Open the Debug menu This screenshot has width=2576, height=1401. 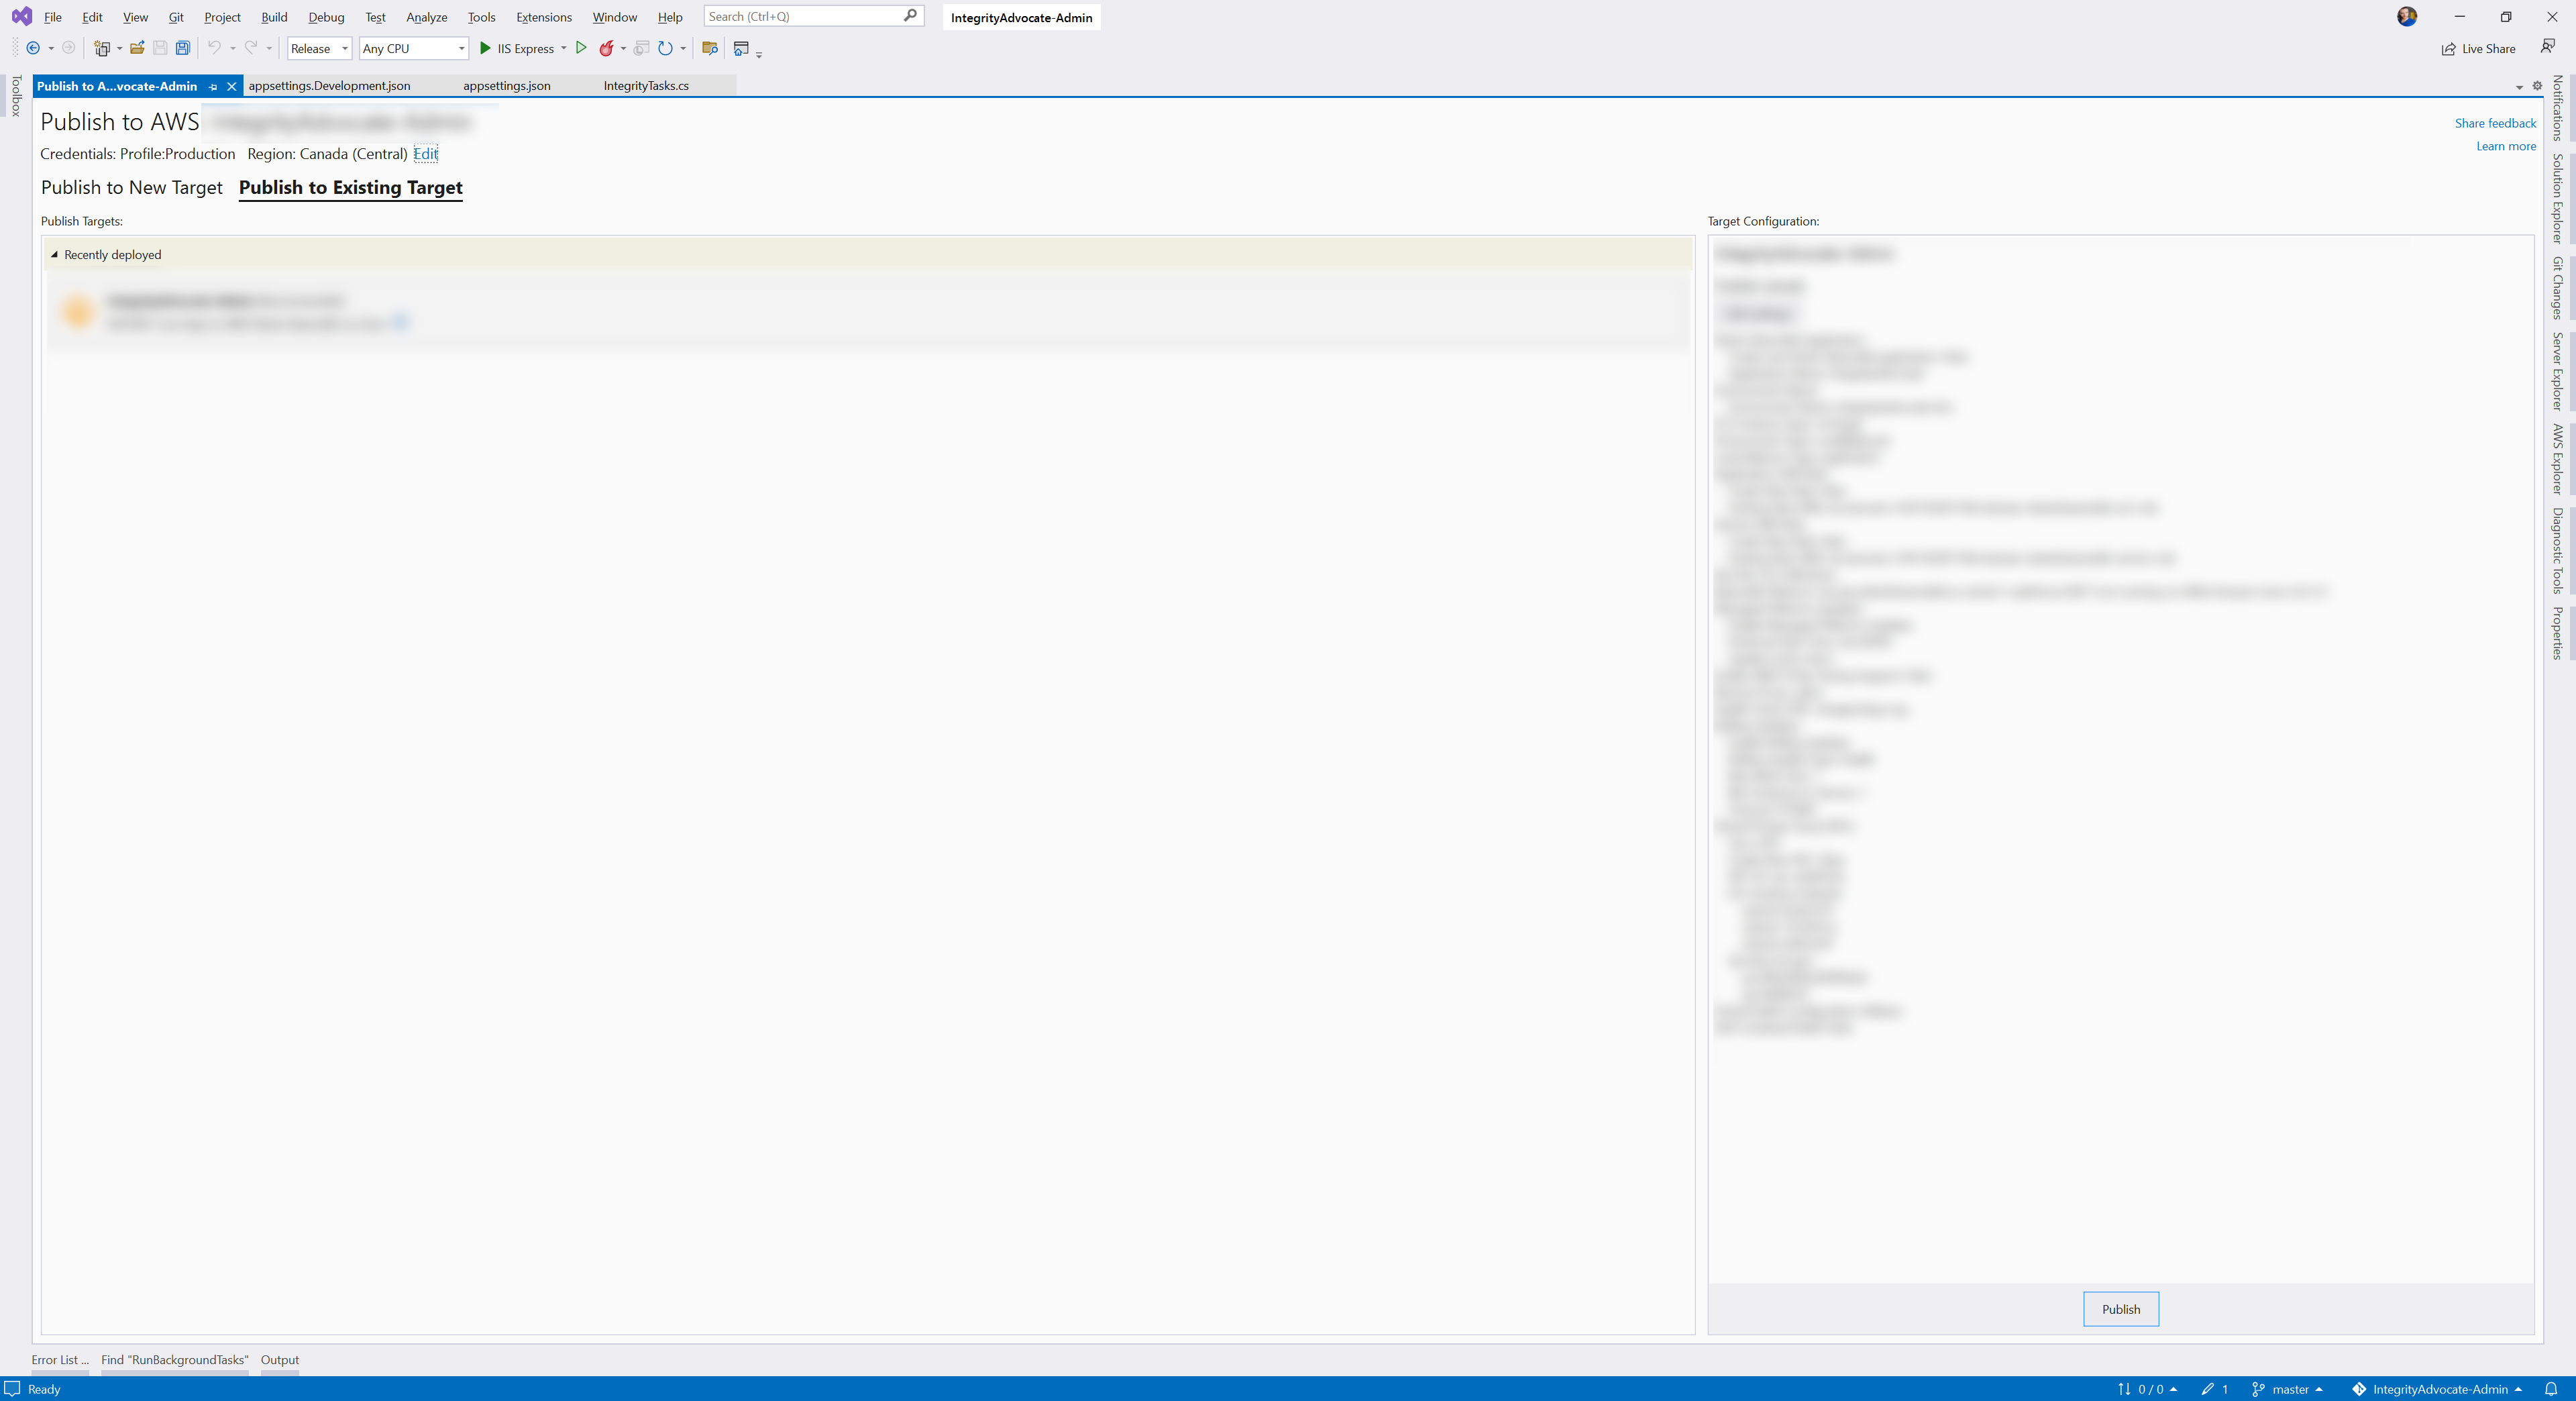(326, 17)
